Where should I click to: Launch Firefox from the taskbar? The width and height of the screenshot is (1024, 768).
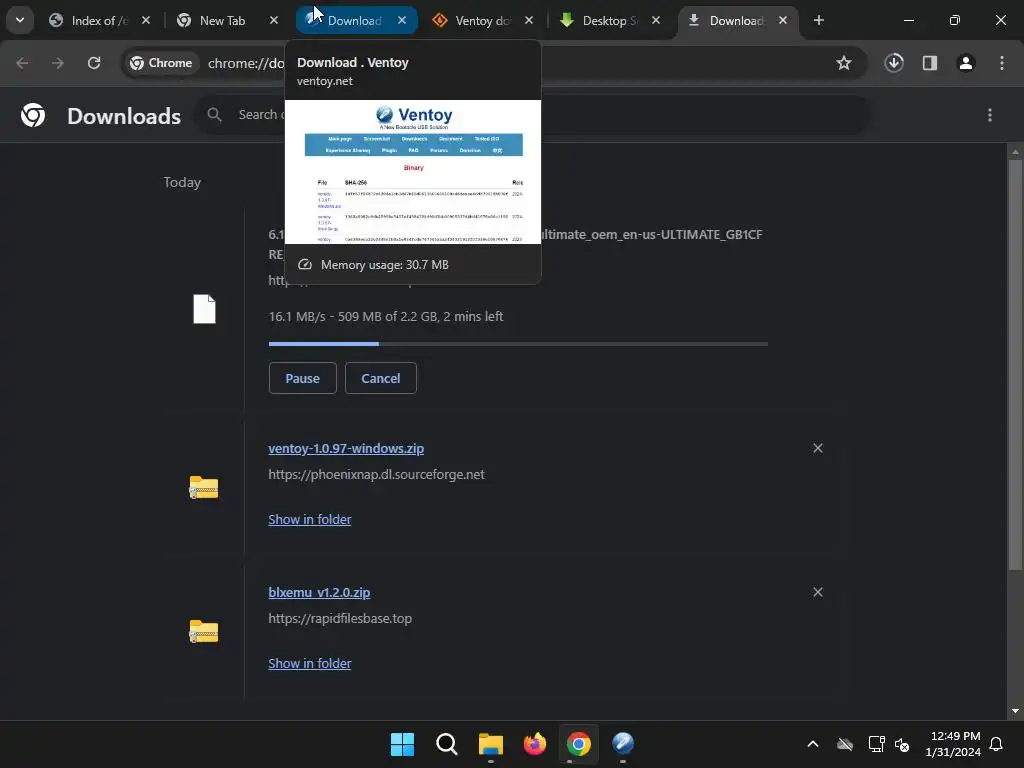(x=535, y=744)
